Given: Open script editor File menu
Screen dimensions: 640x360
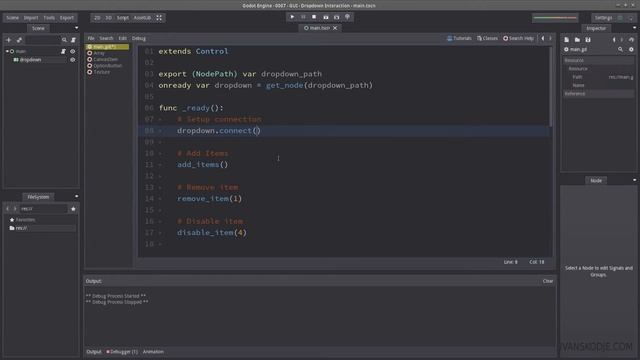Looking at the screenshot, I should pyautogui.click(x=91, y=38).
